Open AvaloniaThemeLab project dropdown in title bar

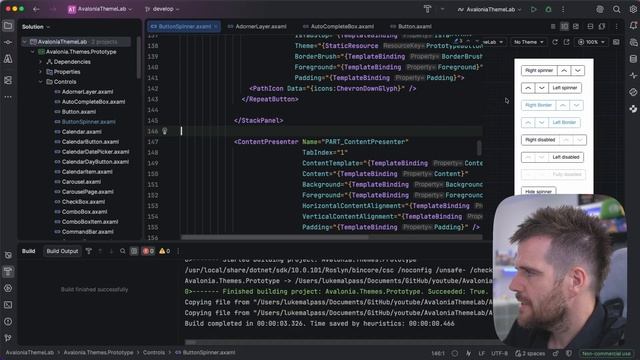[100, 9]
